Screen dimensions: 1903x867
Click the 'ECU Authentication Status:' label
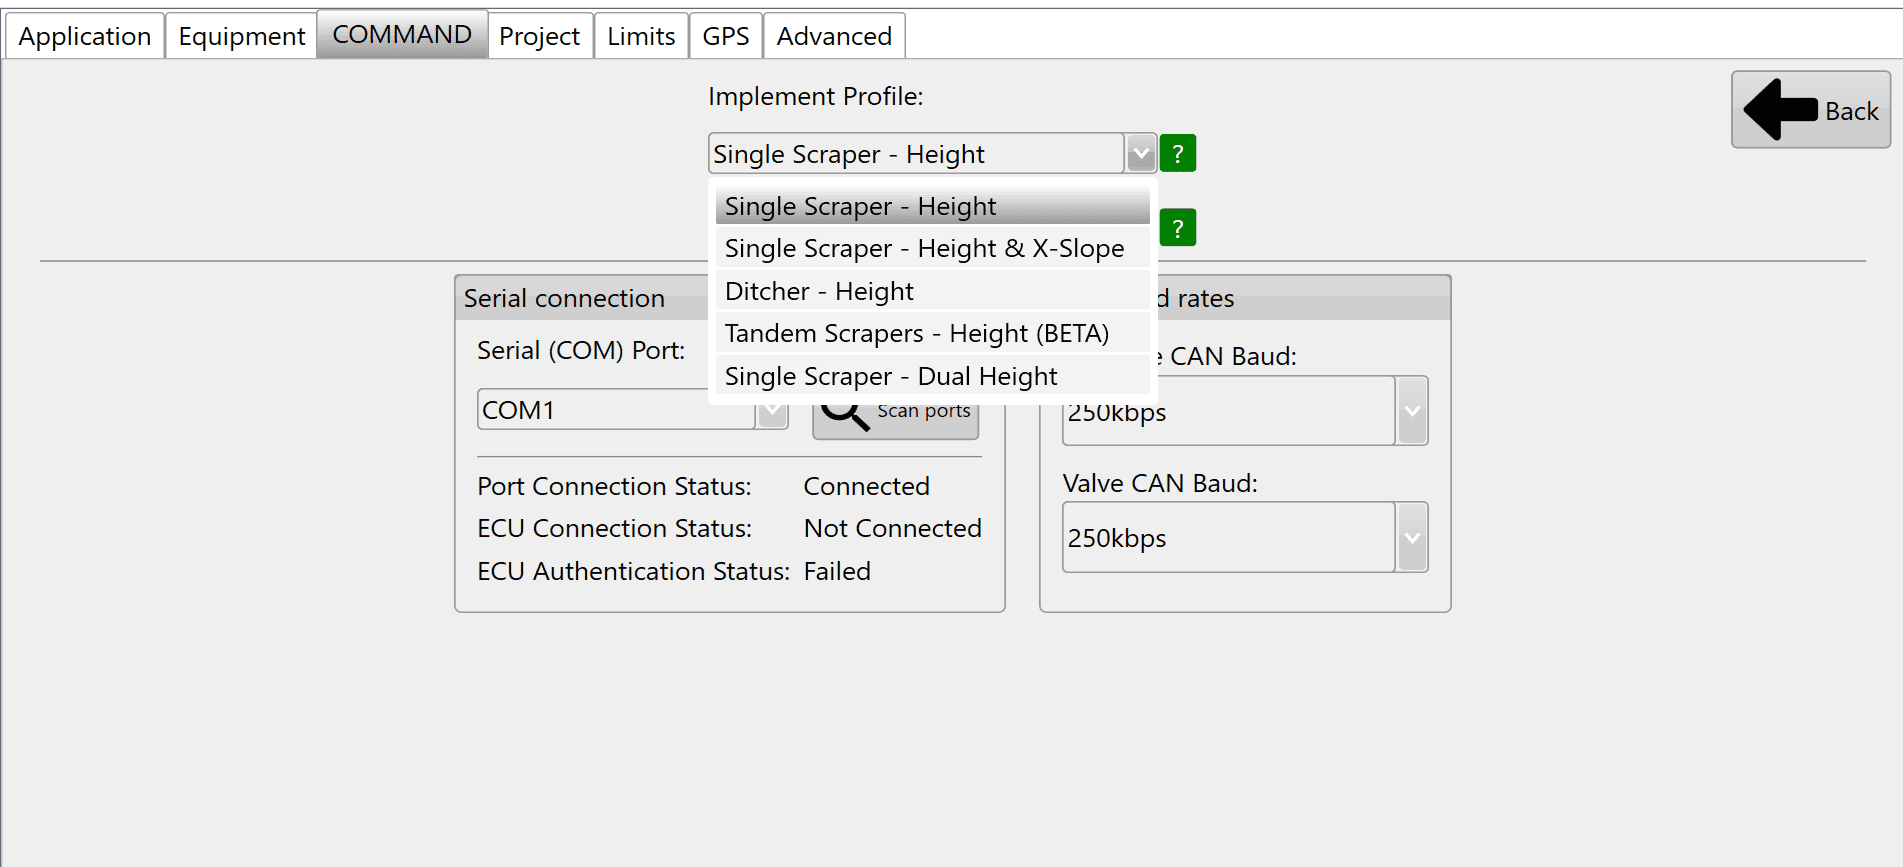(x=633, y=571)
